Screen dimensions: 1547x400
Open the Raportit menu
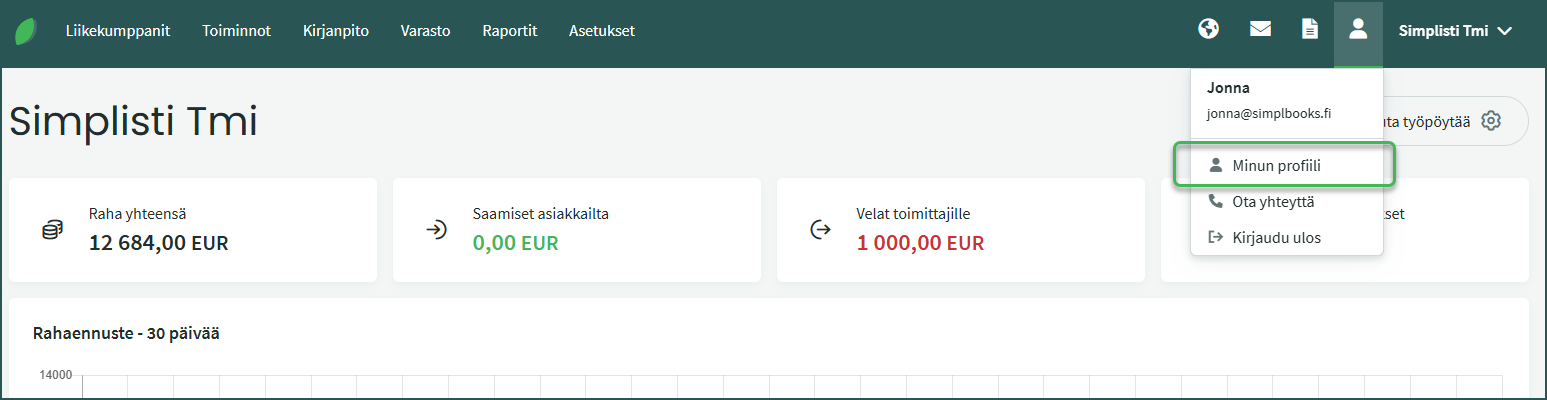coord(509,31)
